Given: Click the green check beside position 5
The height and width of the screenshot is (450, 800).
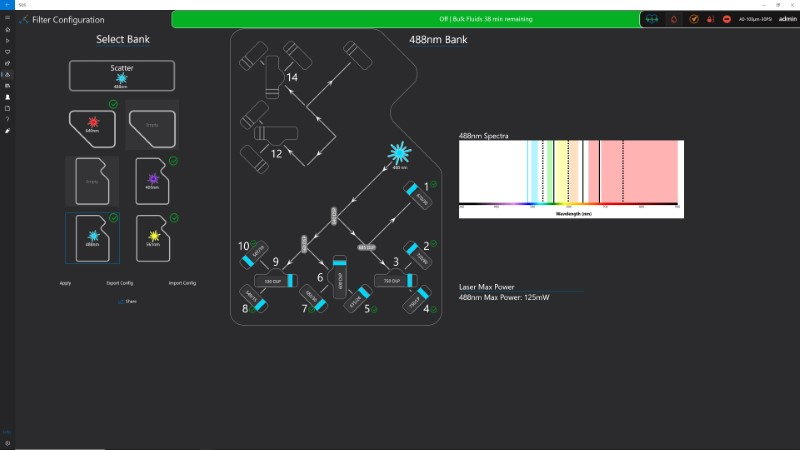Looking at the screenshot, I should pyautogui.click(x=374, y=310).
